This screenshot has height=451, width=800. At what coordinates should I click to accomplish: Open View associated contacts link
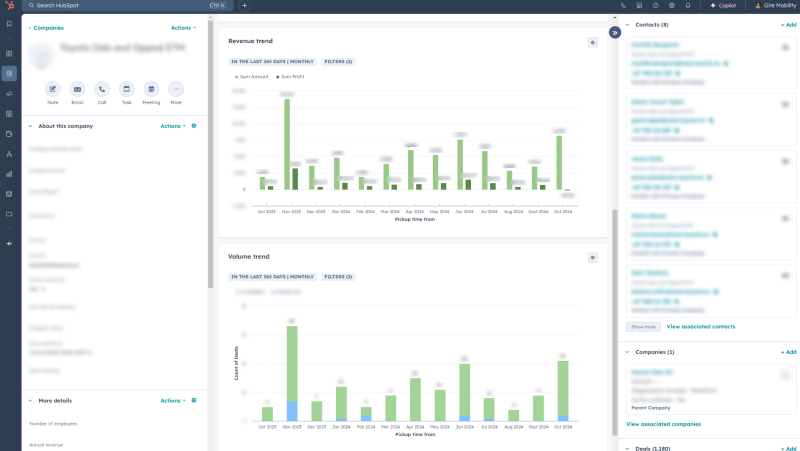coord(701,327)
